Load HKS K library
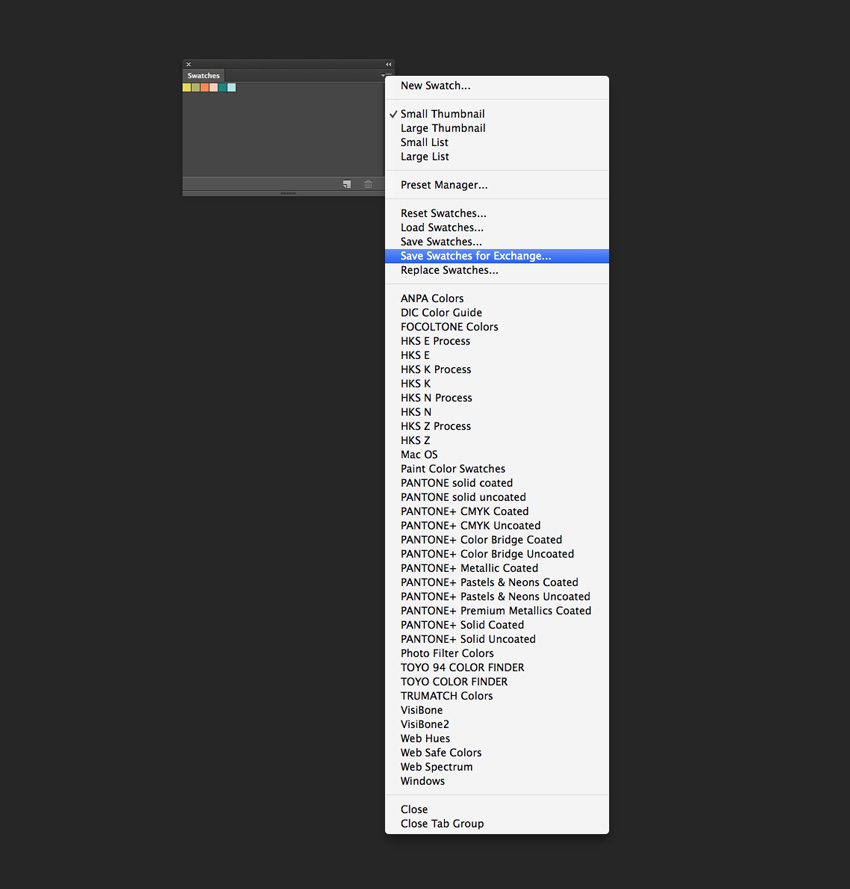 click(497, 383)
